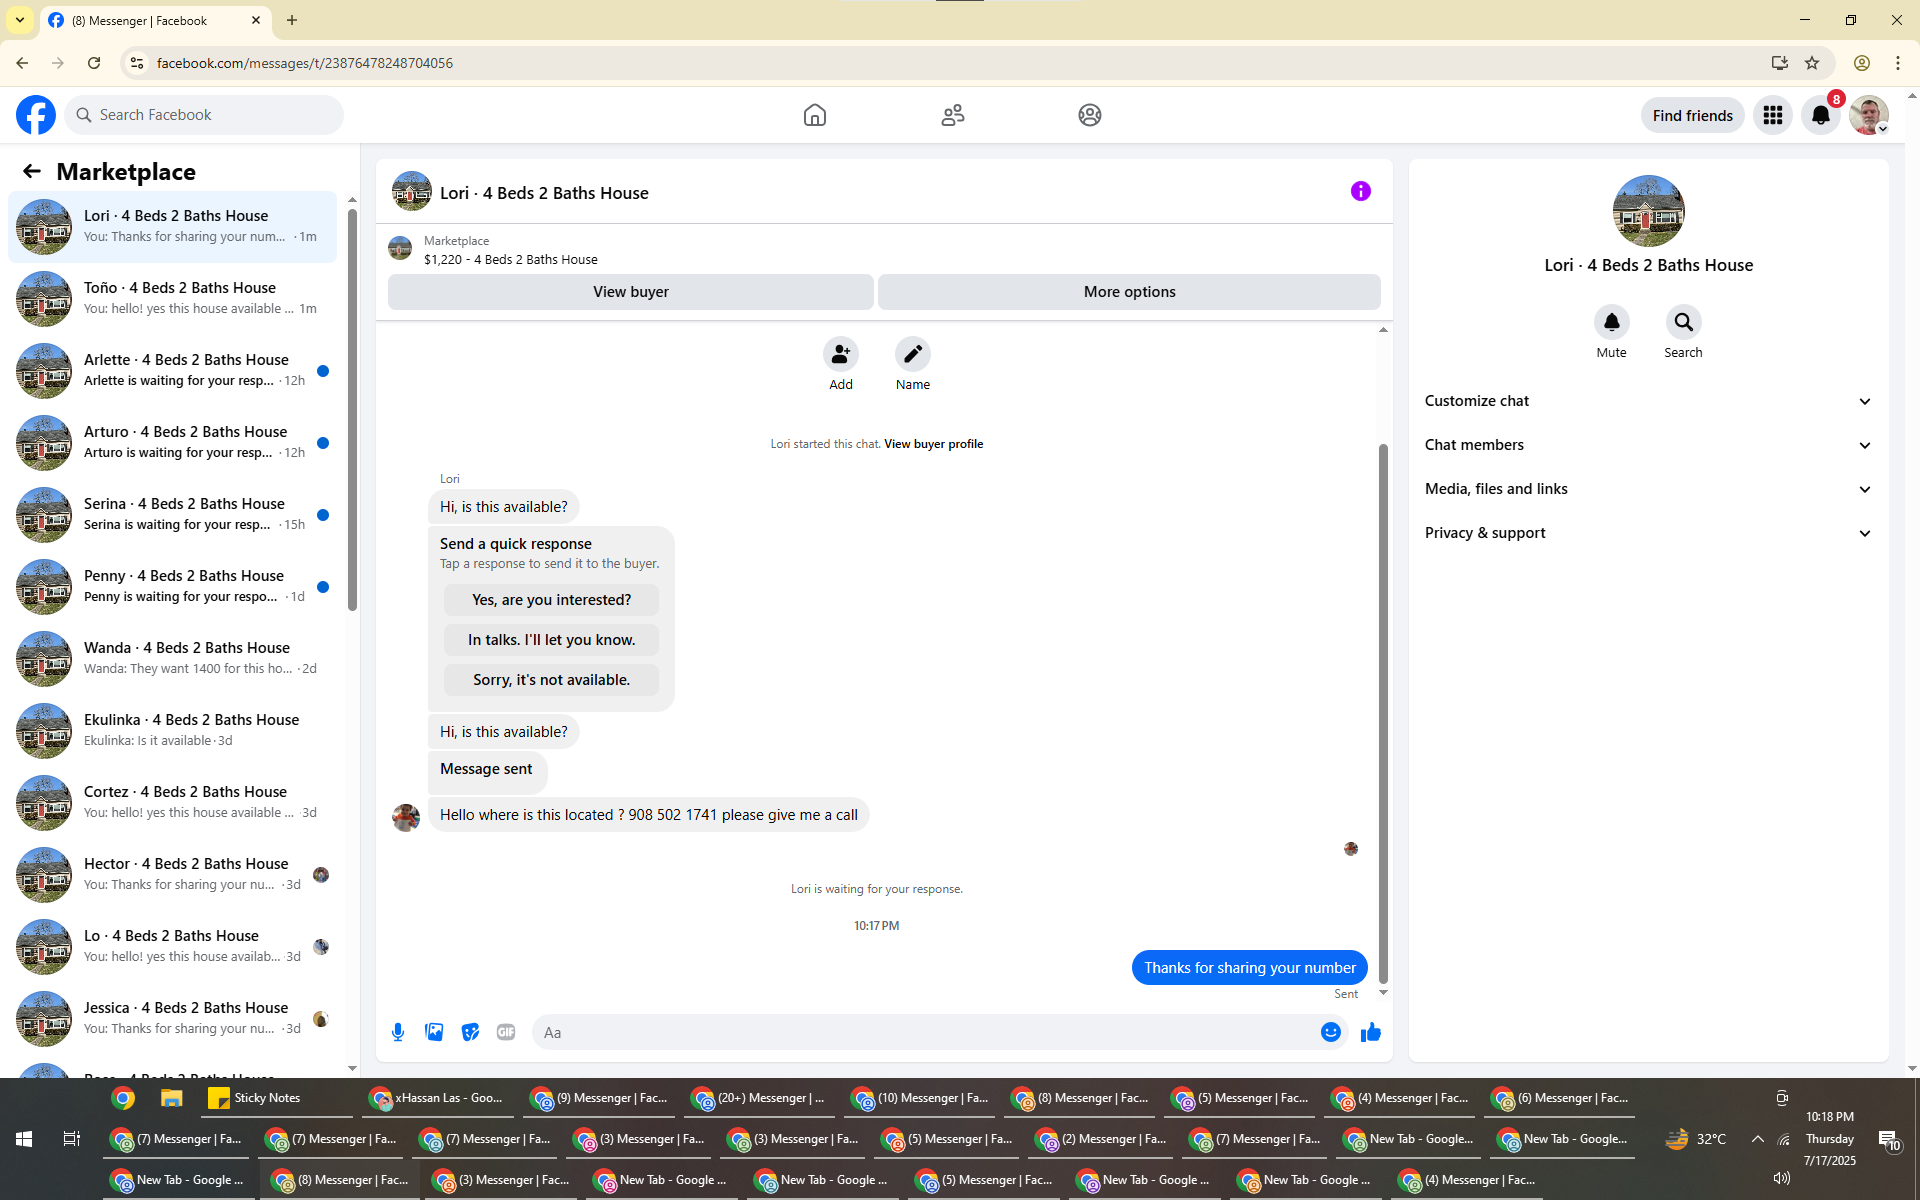The height and width of the screenshot is (1200, 1920).
Task: Open Task View on the taskbar
Action: 72,1139
